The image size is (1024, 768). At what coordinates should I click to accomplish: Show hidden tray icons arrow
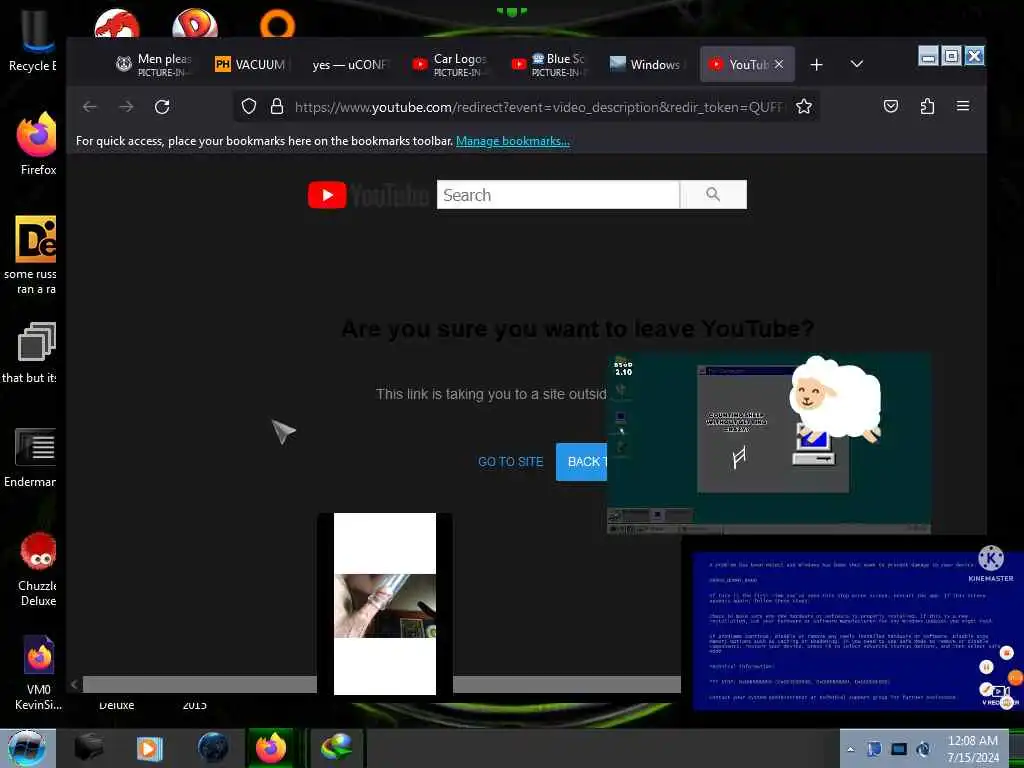coord(850,749)
